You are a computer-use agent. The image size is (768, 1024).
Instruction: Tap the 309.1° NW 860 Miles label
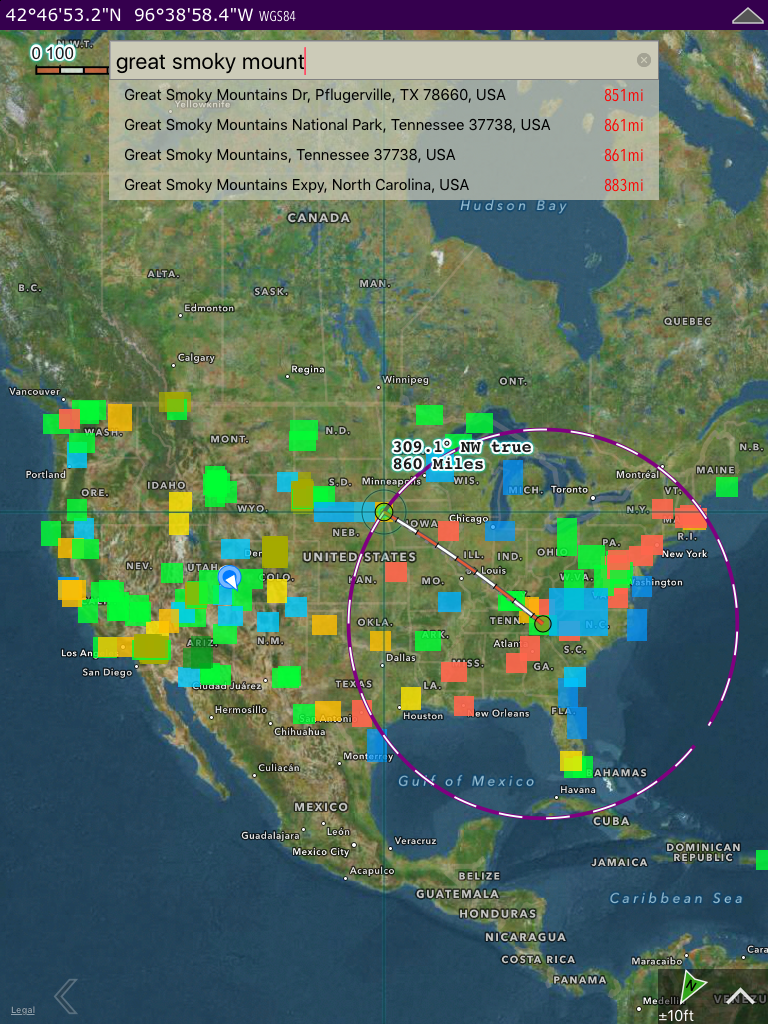coord(461,455)
